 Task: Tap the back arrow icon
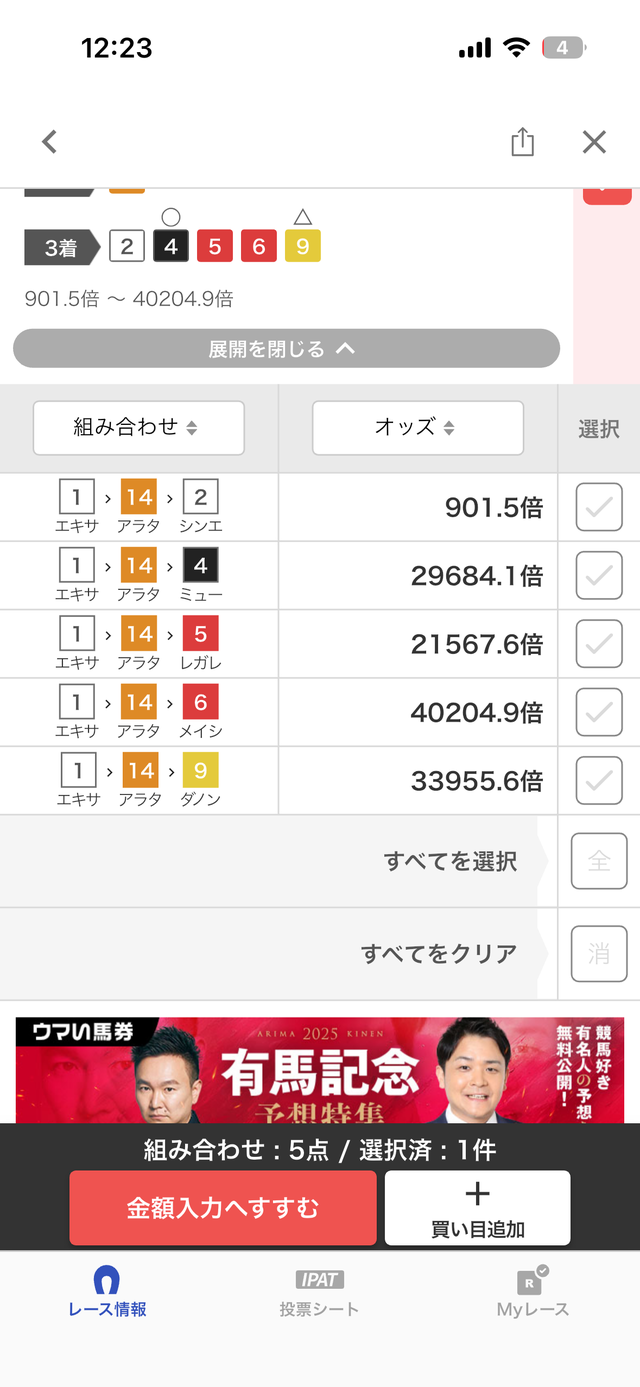coord(49,142)
